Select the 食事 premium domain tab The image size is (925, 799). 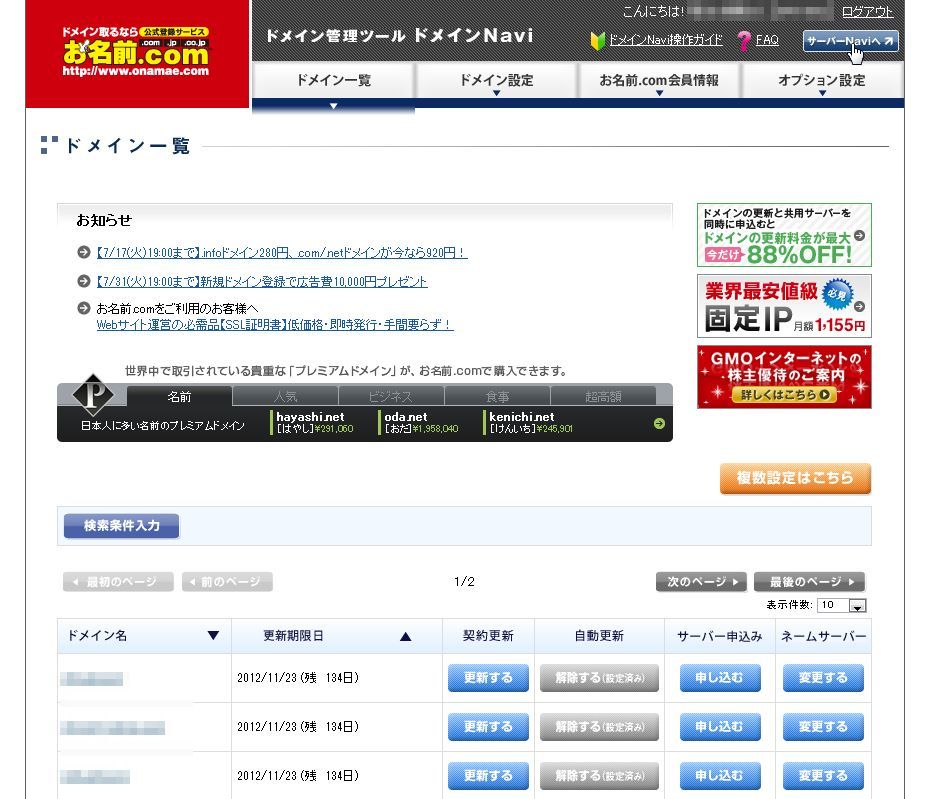point(497,396)
